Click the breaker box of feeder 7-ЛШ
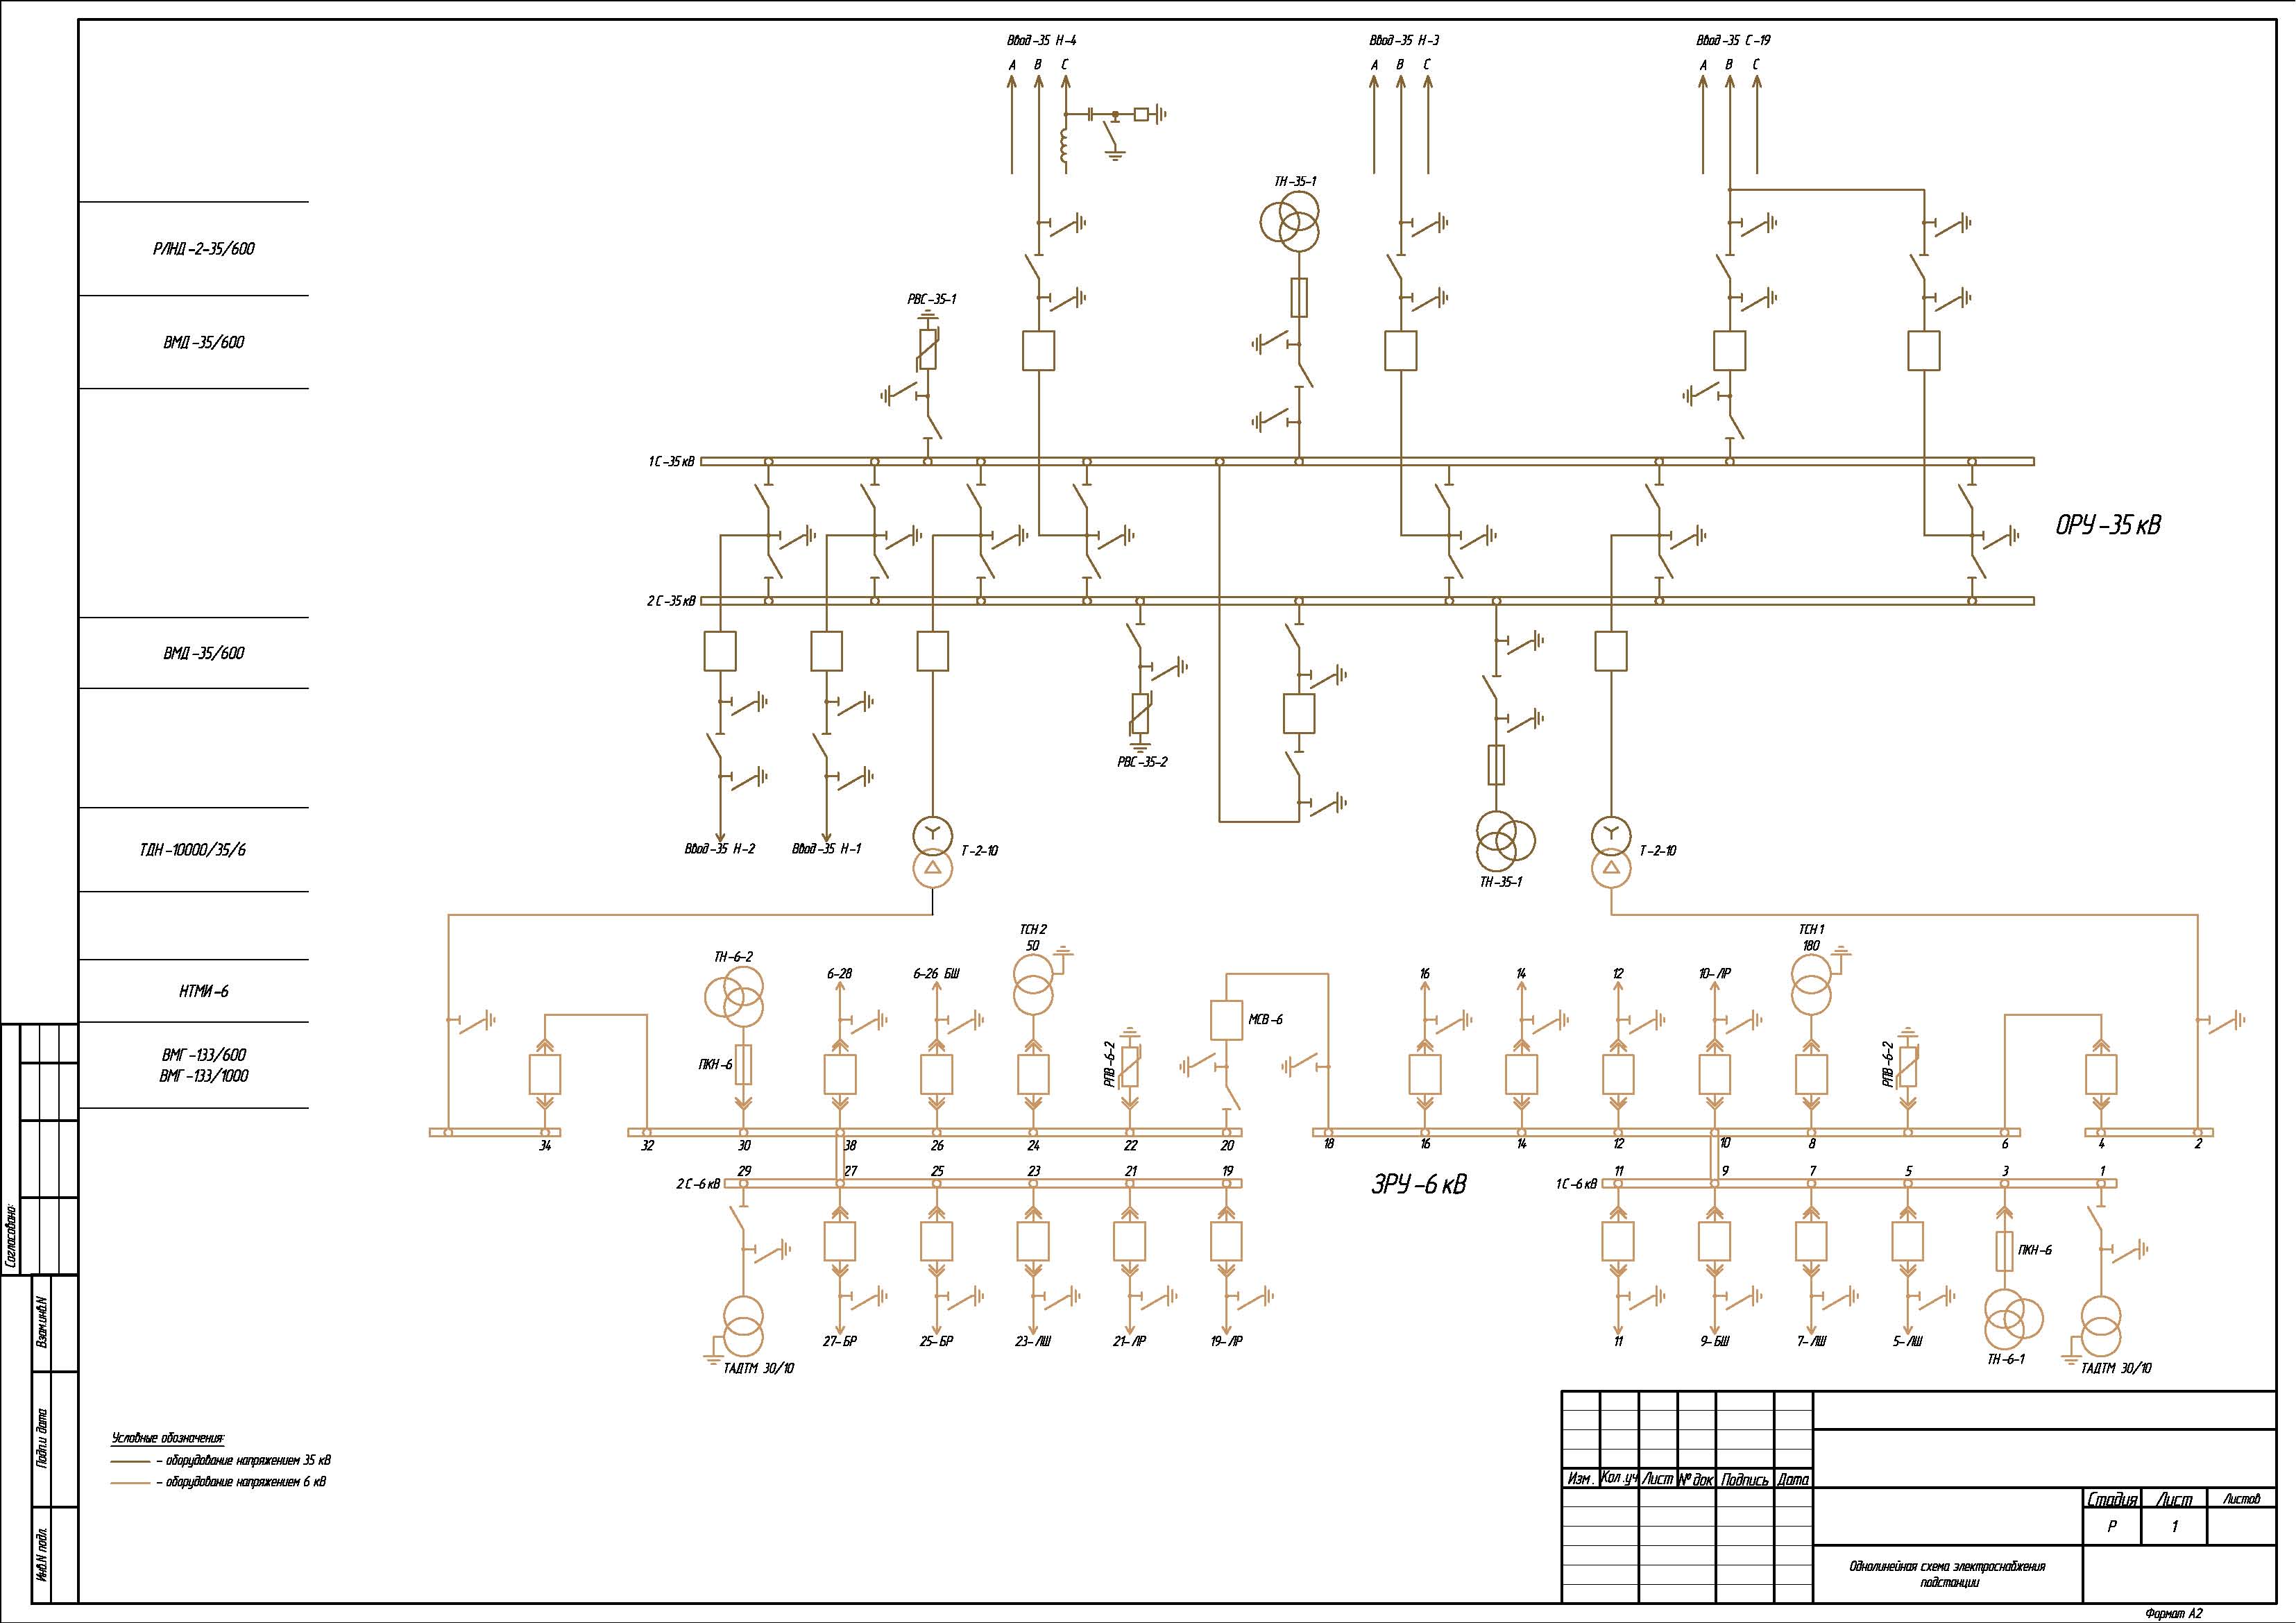The image size is (2296, 1623). click(1811, 1241)
